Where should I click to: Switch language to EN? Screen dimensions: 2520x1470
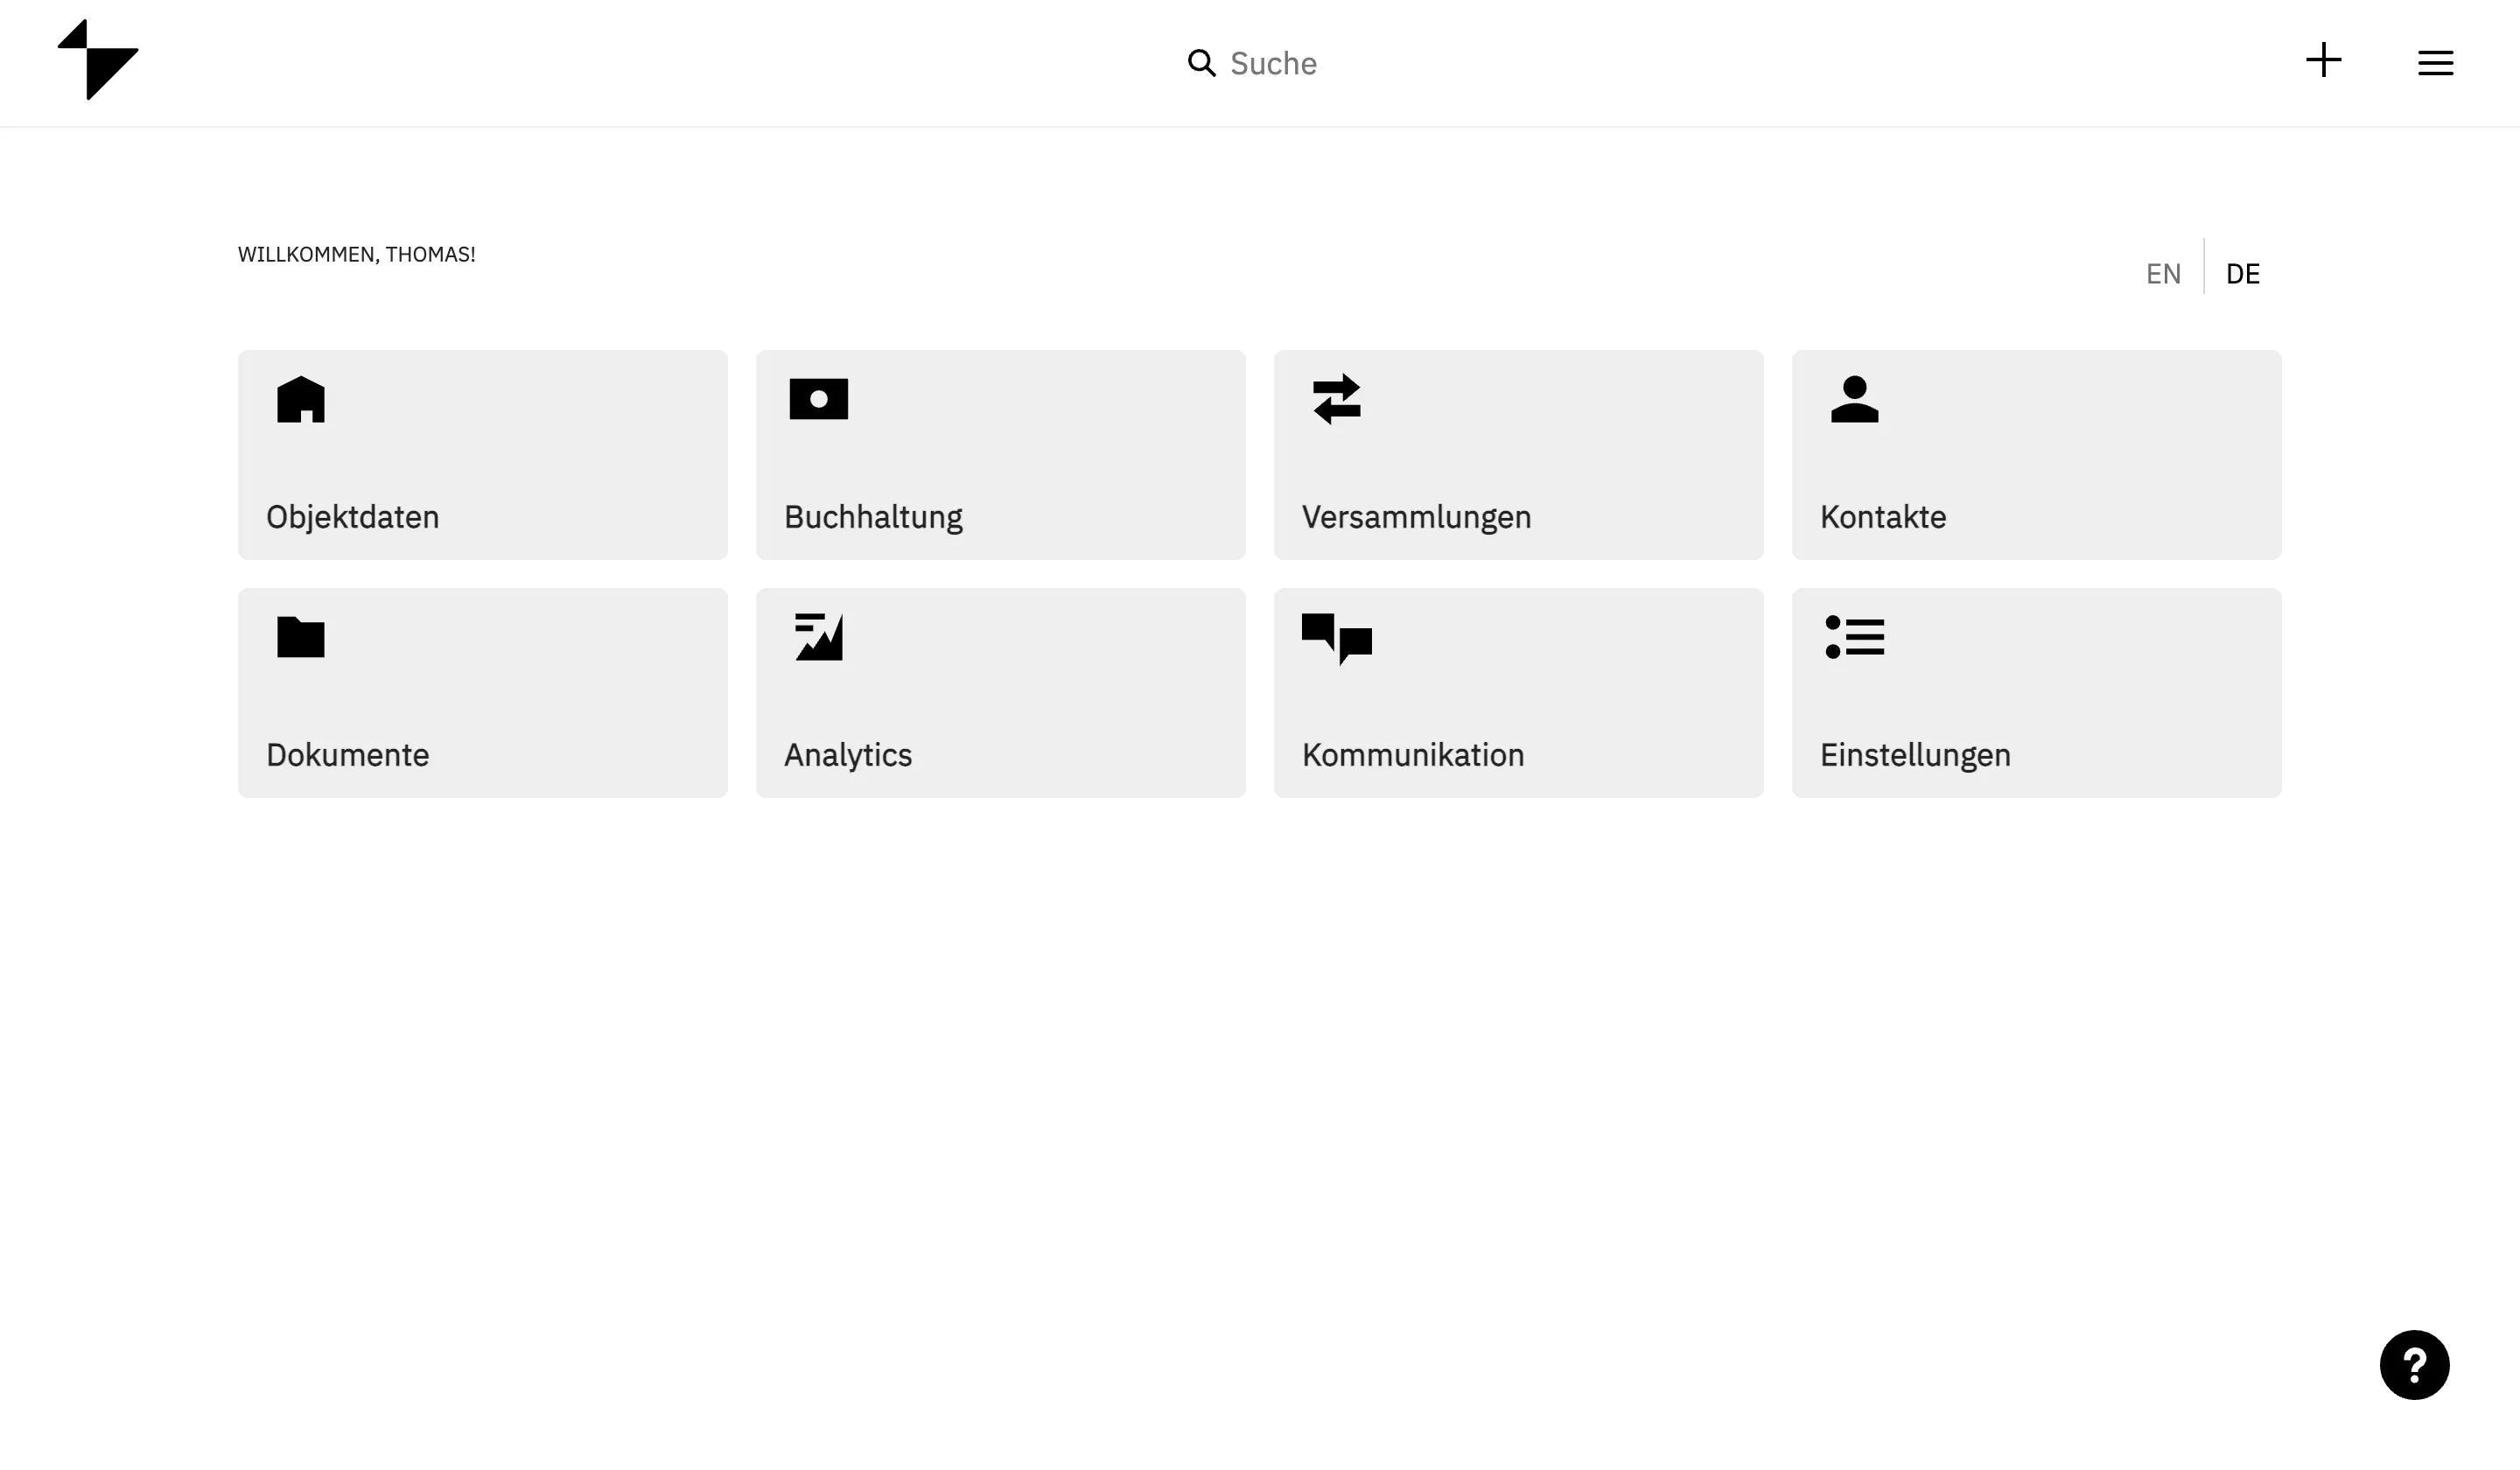pos(2163,274)
